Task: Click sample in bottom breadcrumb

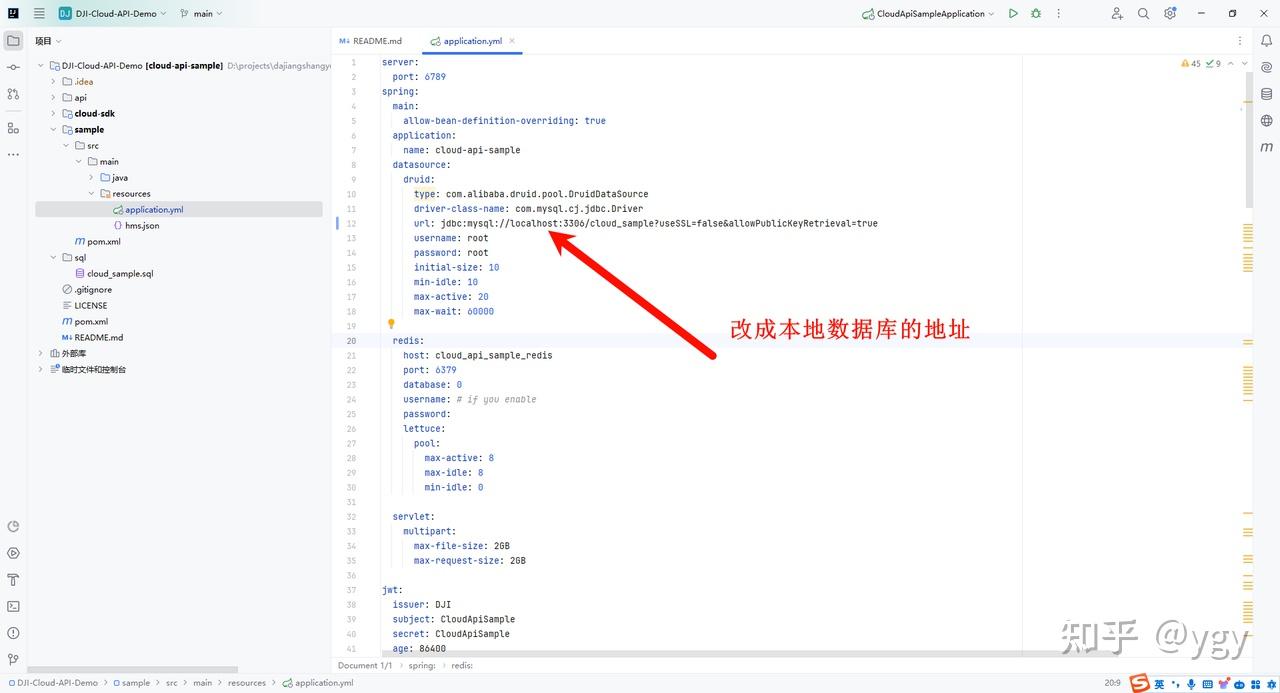Action: pyautogui.click(x=131, y=683)
